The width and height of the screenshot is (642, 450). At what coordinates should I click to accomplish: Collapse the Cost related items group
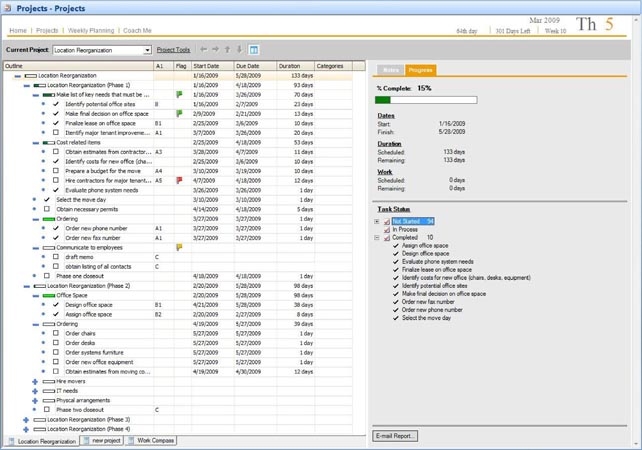coord(36,142)
